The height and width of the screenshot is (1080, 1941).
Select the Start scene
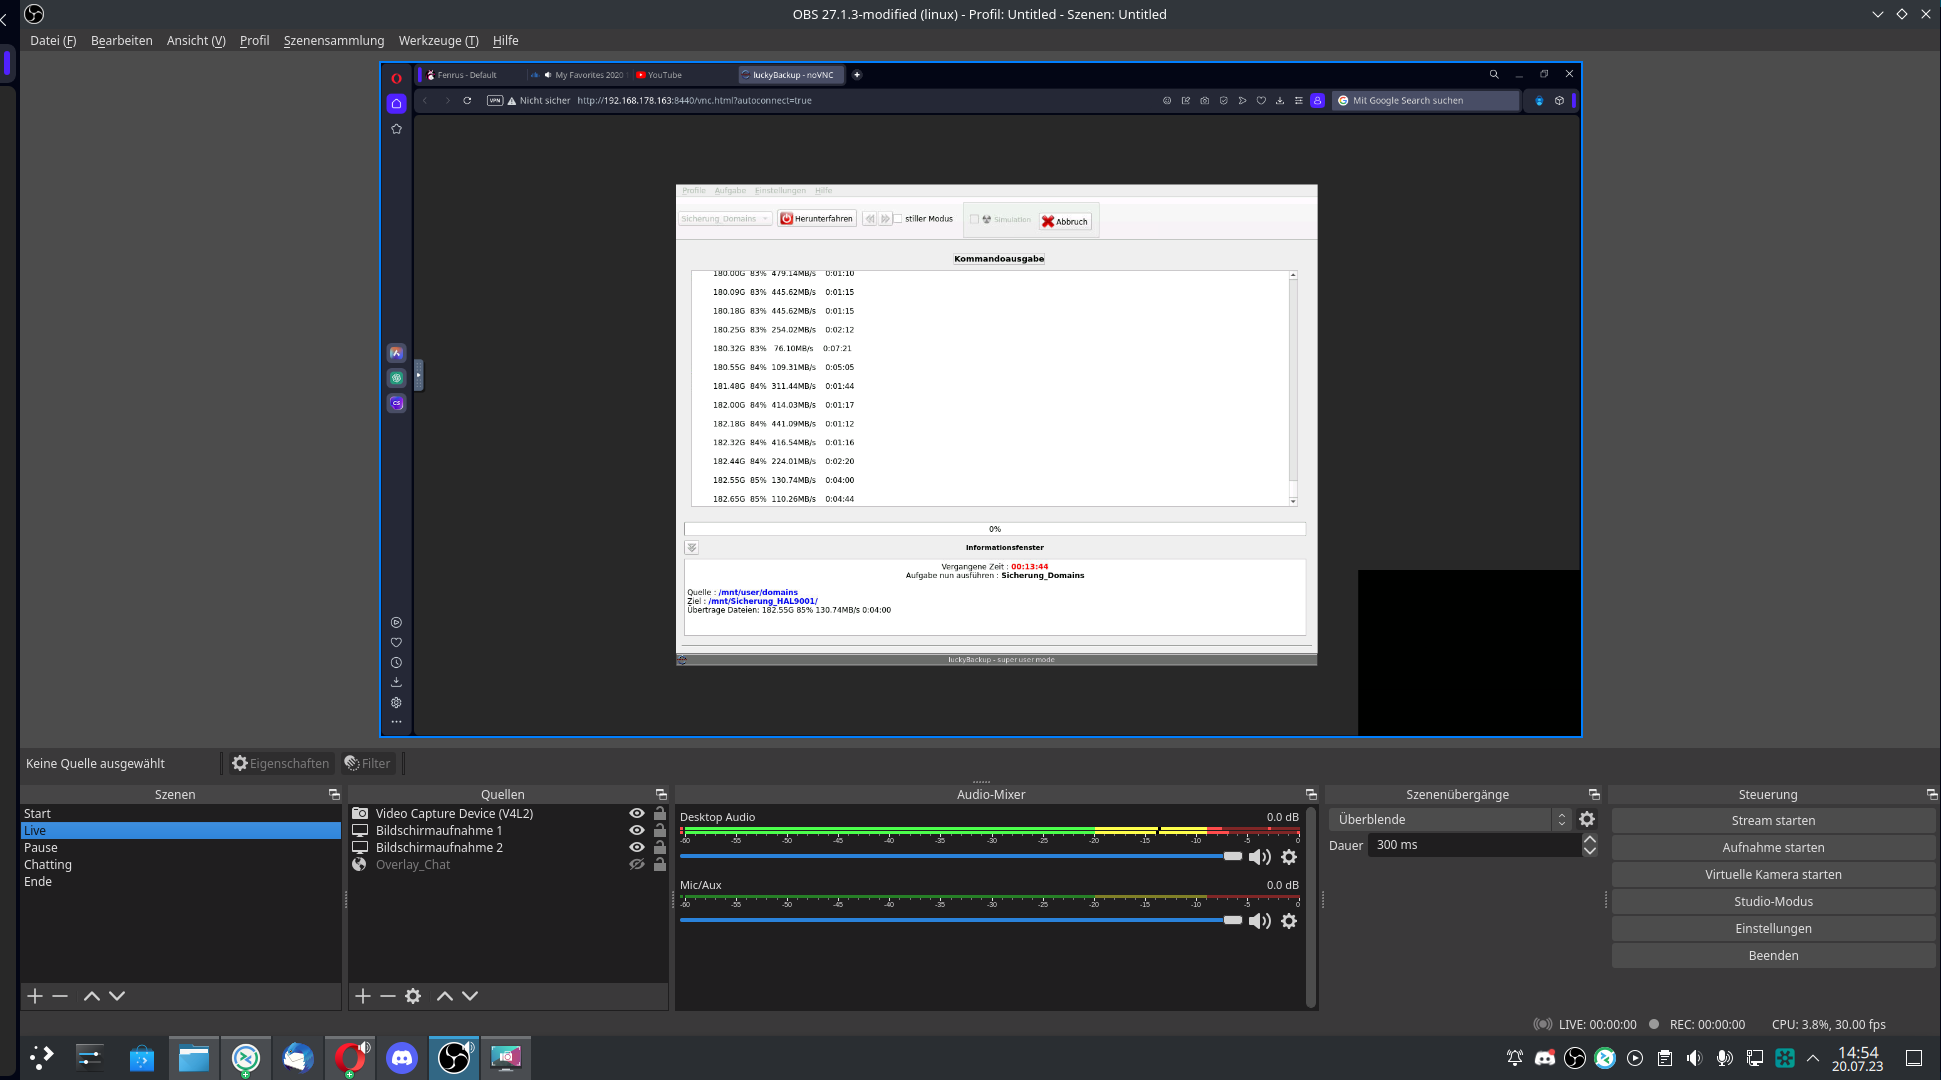pyautogui.click(x=181, y=814)
